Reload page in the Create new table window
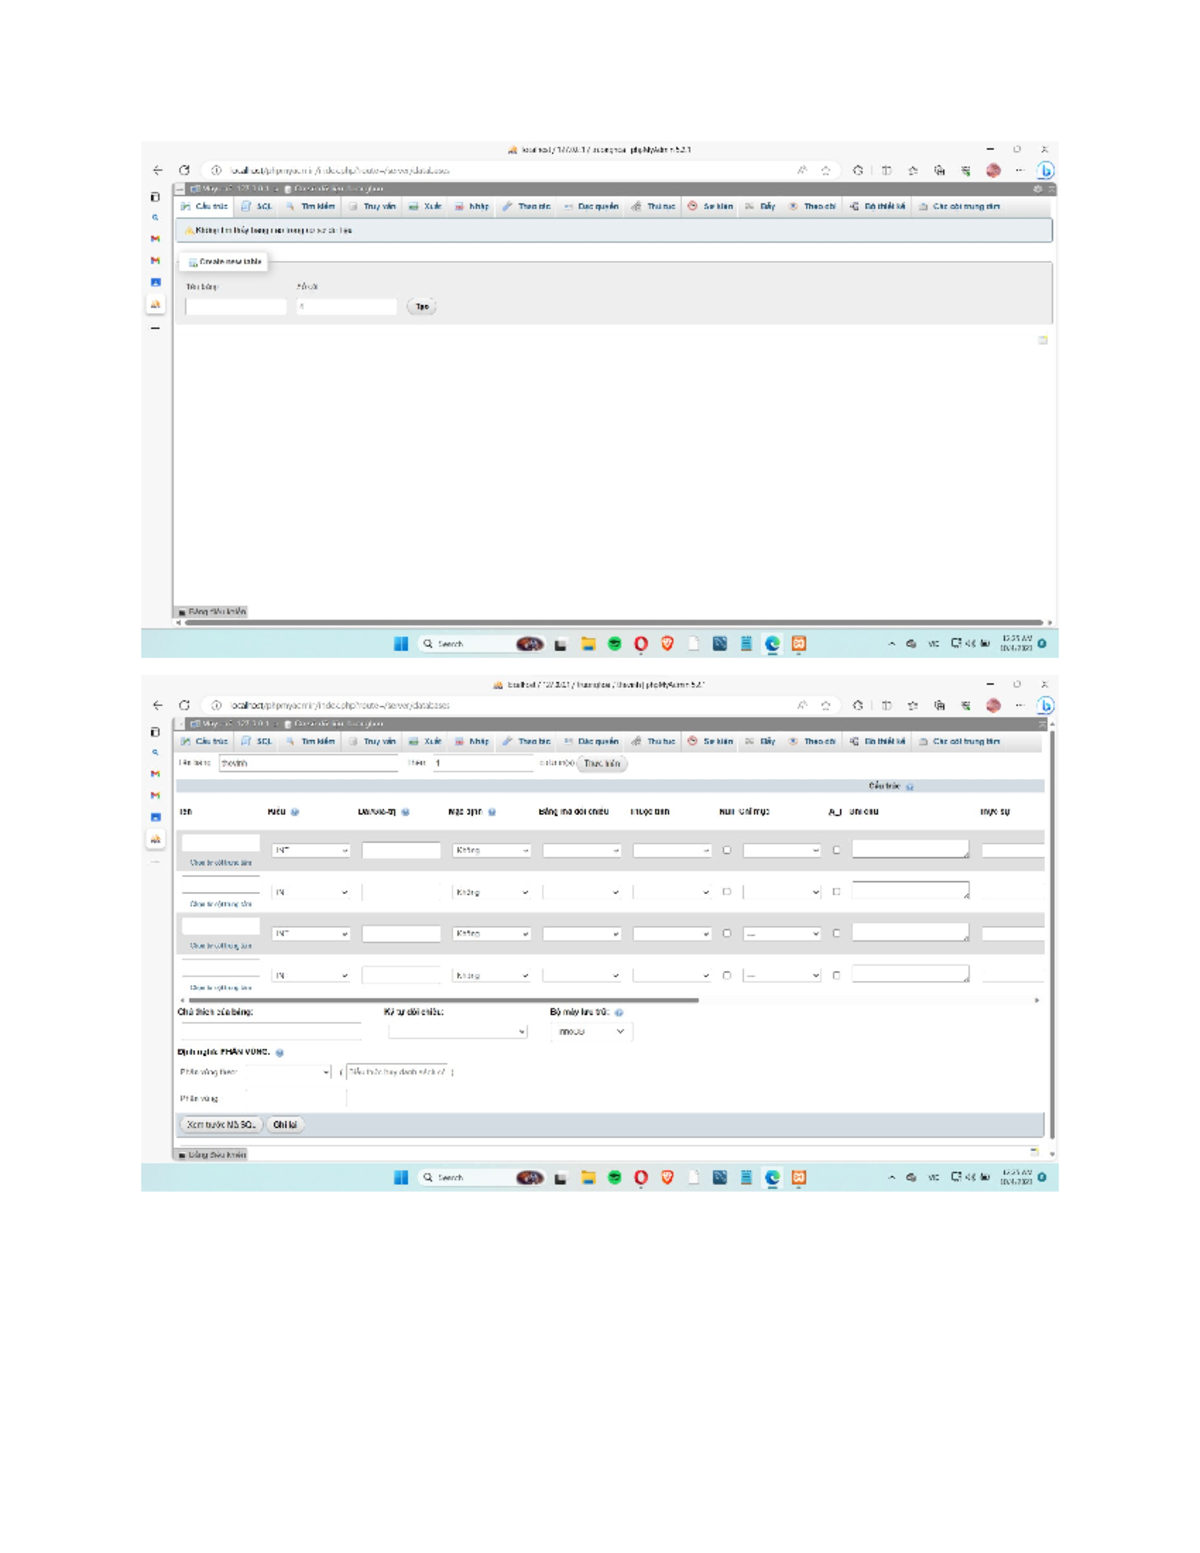1200x1553 pixels. click(184, 171)
